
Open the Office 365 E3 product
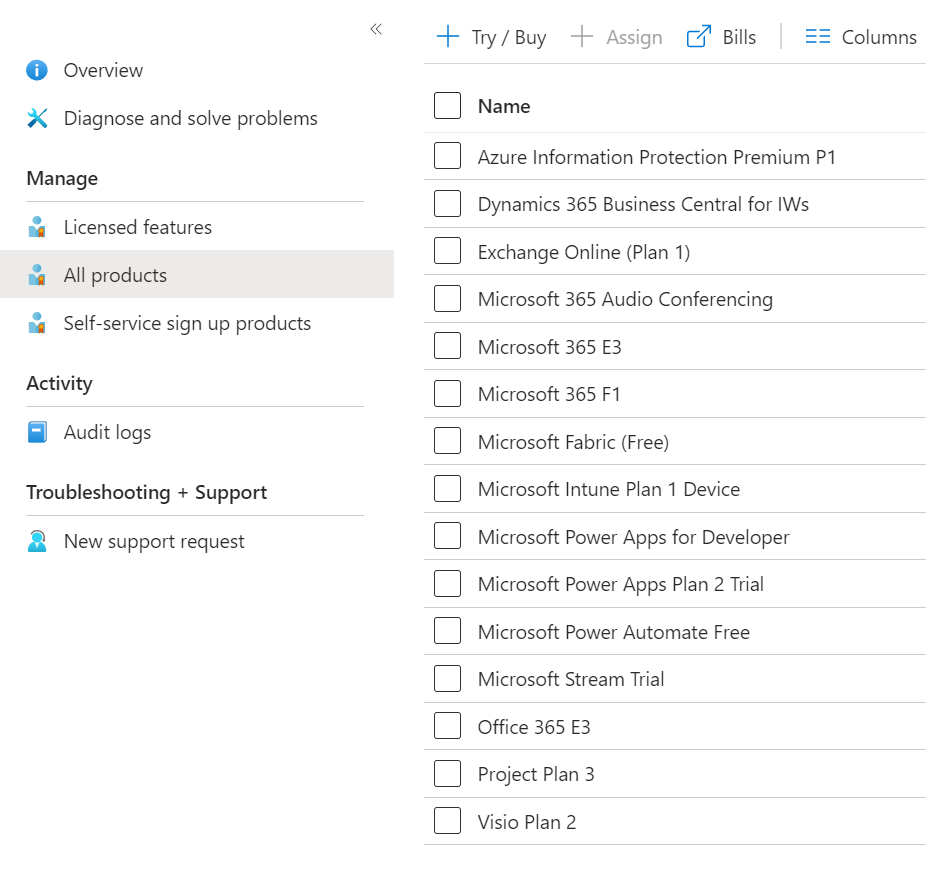pos(534,728)
